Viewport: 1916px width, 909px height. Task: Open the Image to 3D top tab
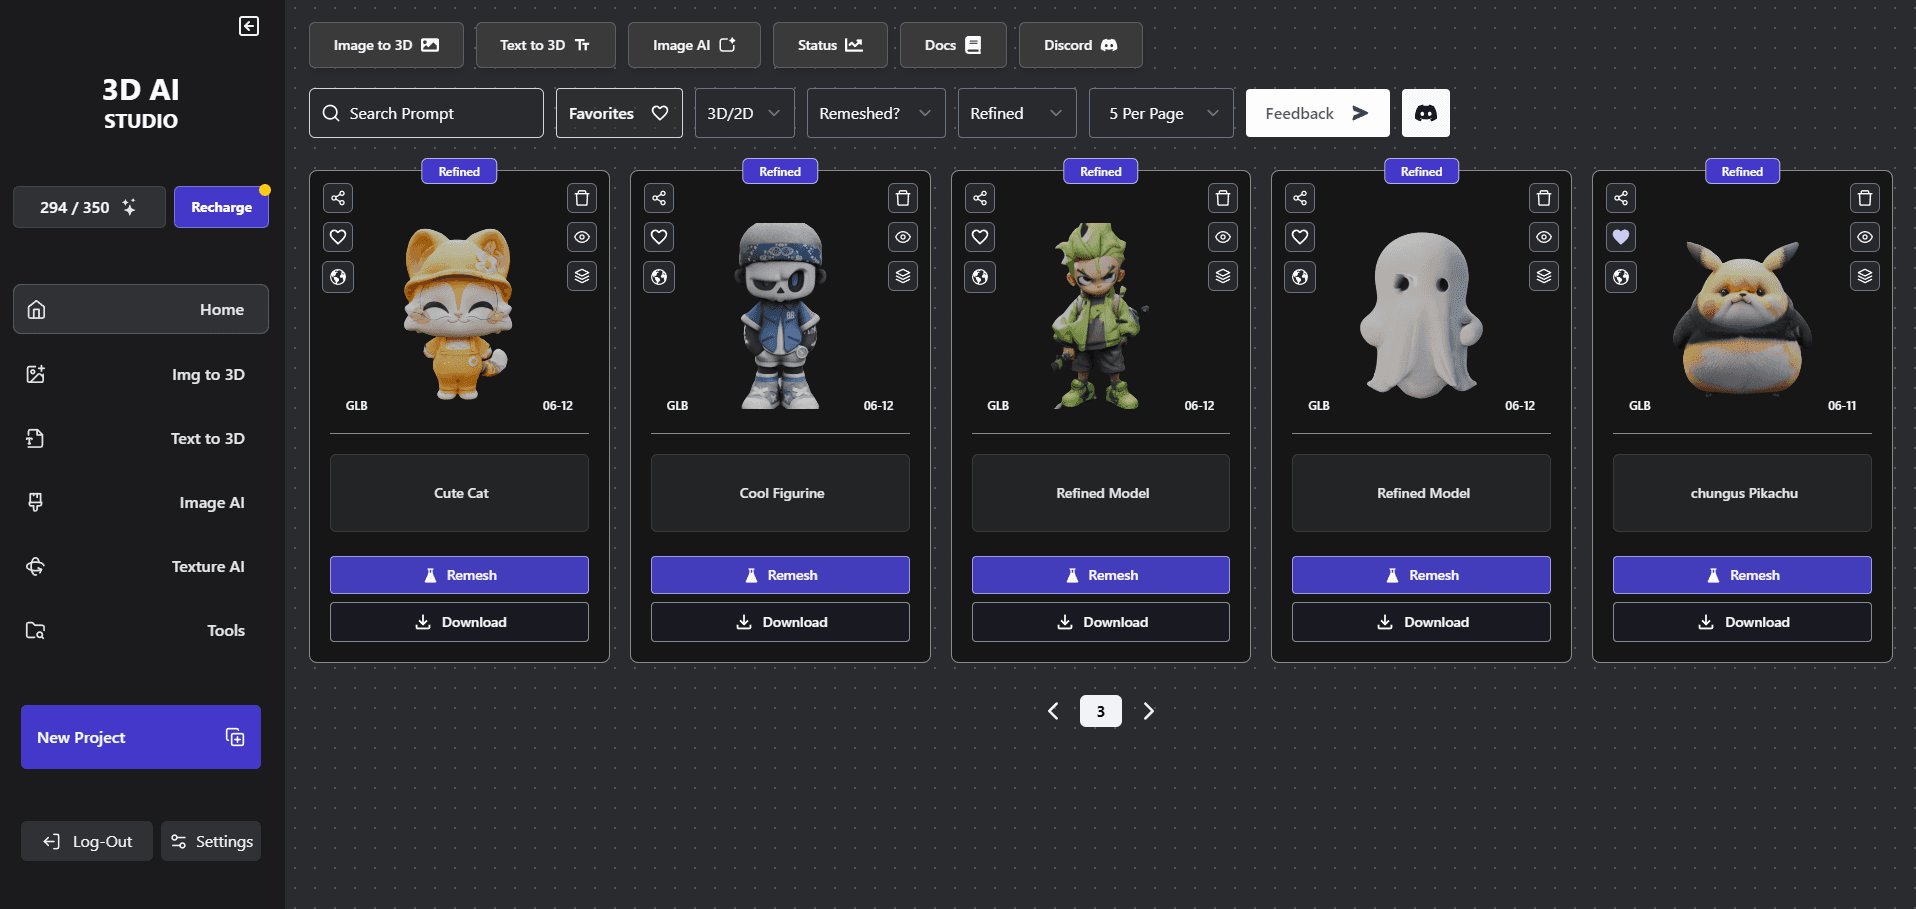[386, 45]
